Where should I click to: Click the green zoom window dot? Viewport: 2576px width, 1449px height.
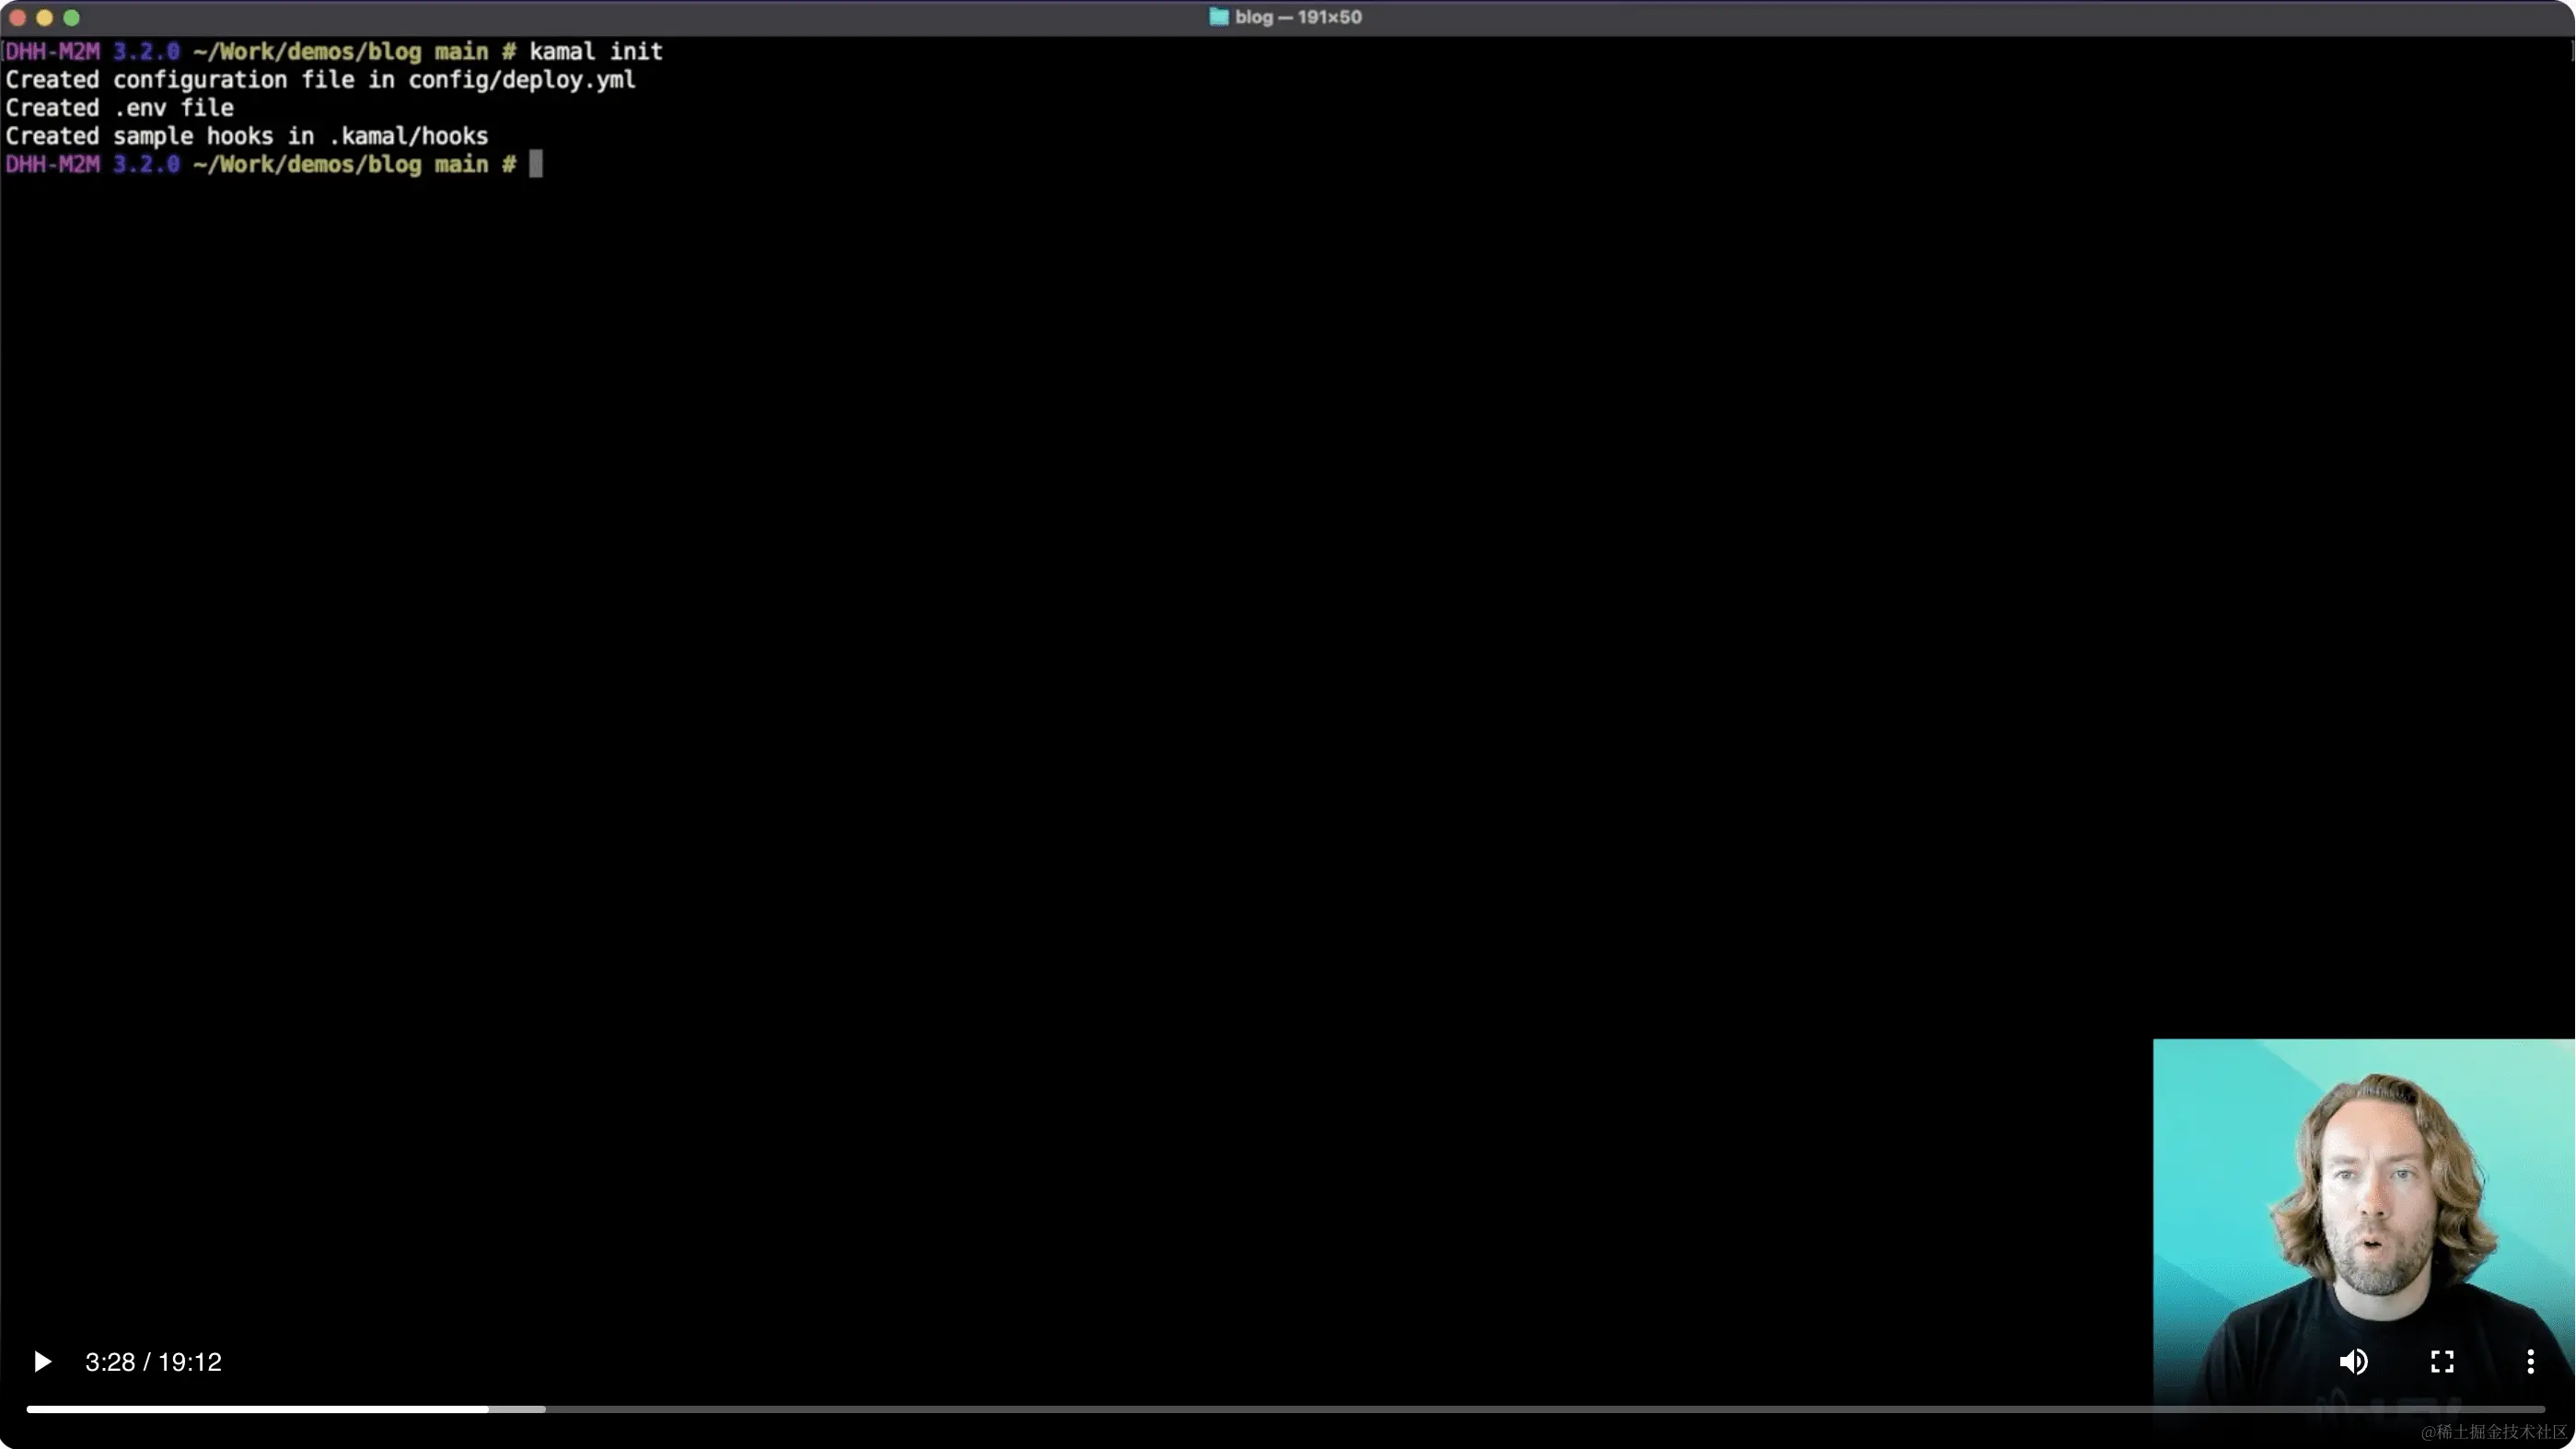click(x=71, y=17)
